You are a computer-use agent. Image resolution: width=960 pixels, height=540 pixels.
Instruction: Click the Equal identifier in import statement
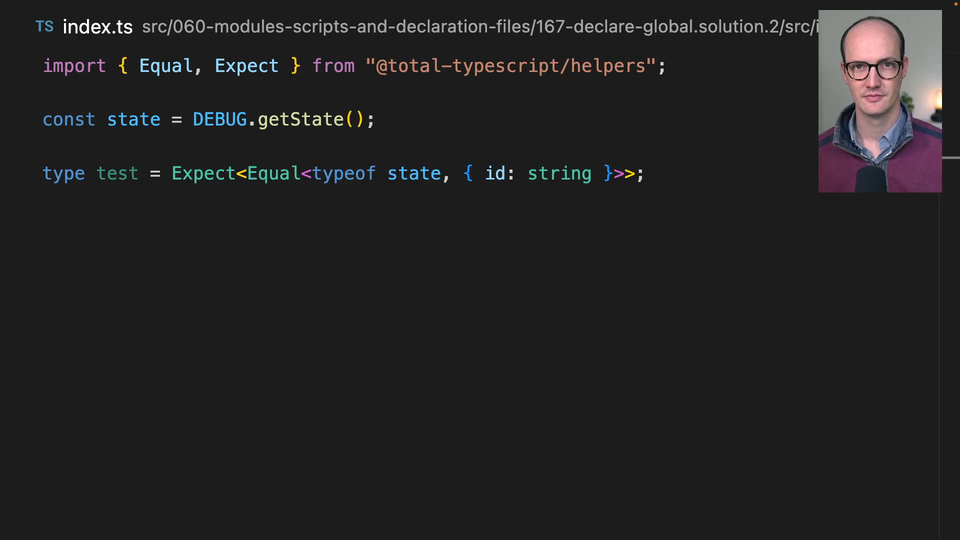(165, 66)
